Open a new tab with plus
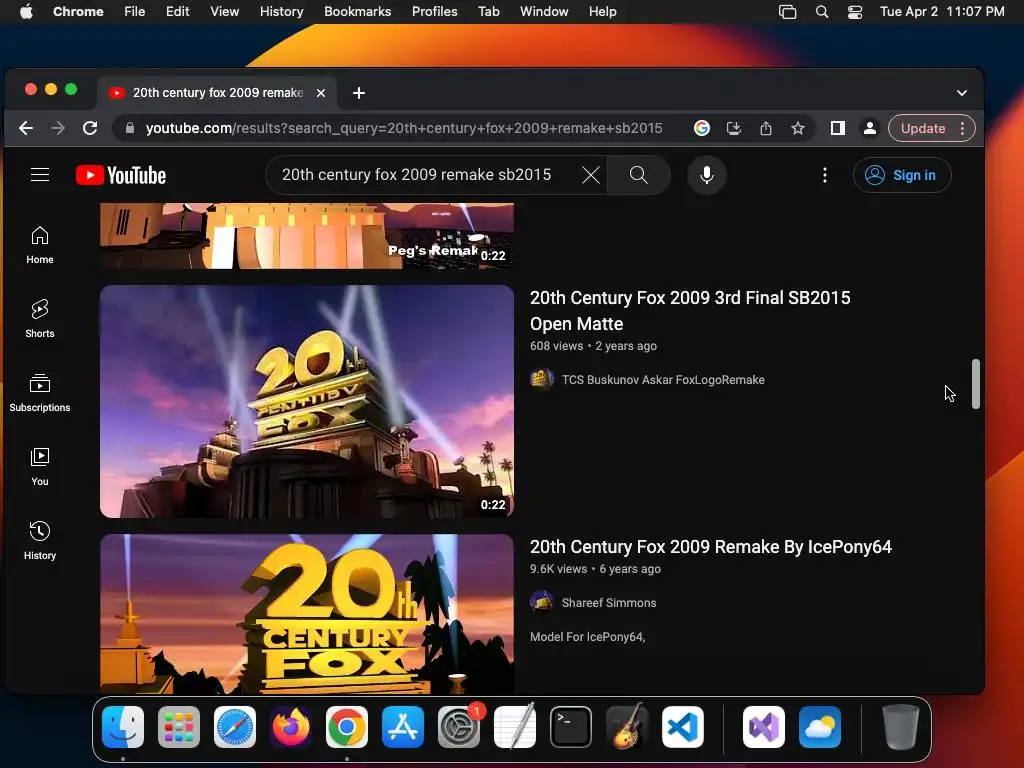This screenshot has width=1024, height=768. (x=359, y=93)
